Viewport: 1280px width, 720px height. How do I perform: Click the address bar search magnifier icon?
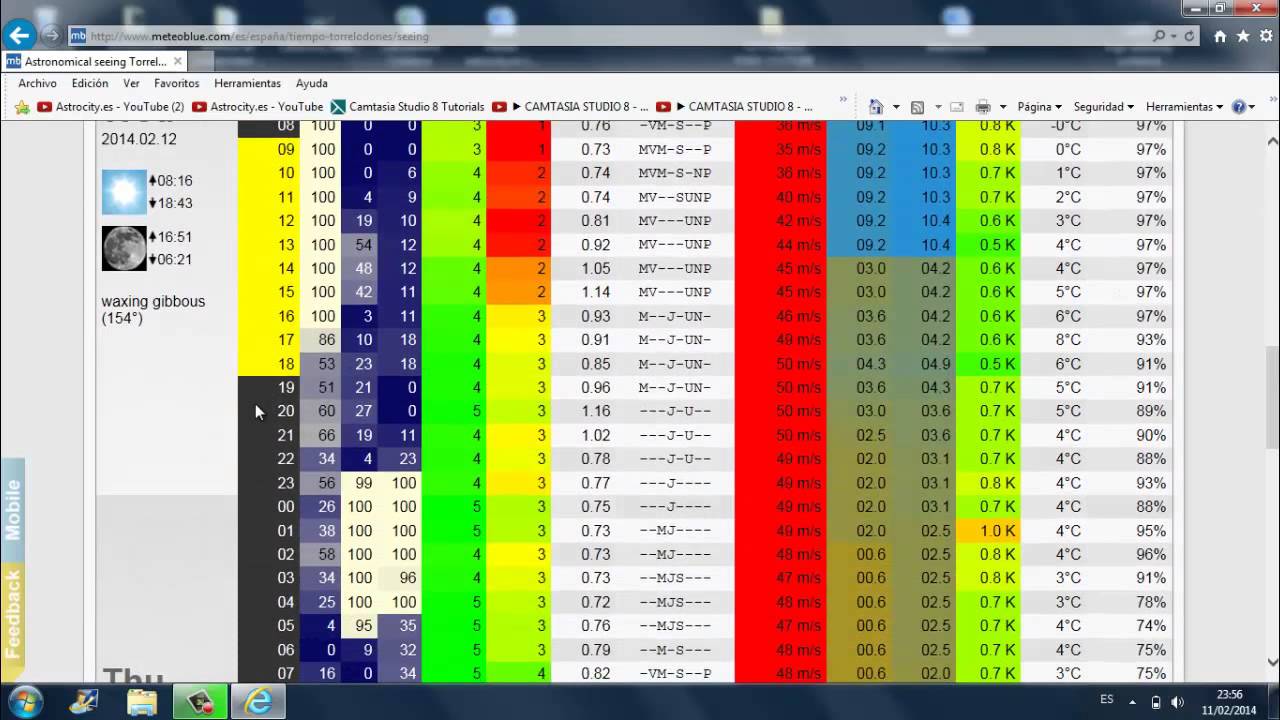(x=1159, y=36)
